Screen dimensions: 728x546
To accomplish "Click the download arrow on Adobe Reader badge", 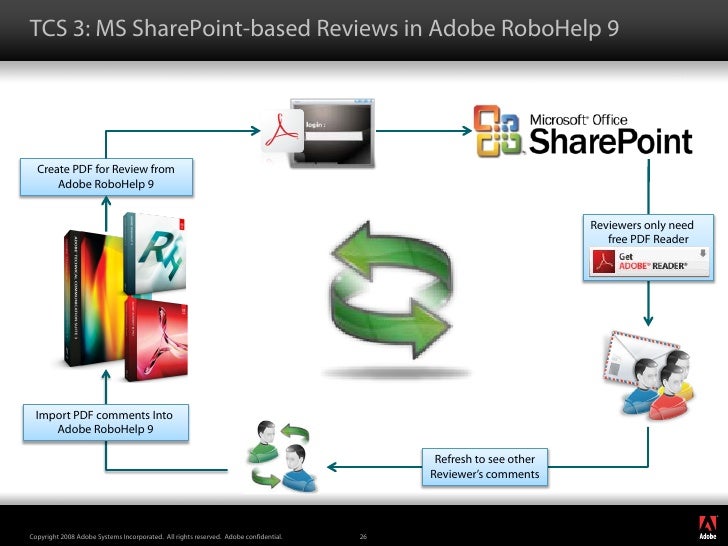I will (x=702, y=254).
